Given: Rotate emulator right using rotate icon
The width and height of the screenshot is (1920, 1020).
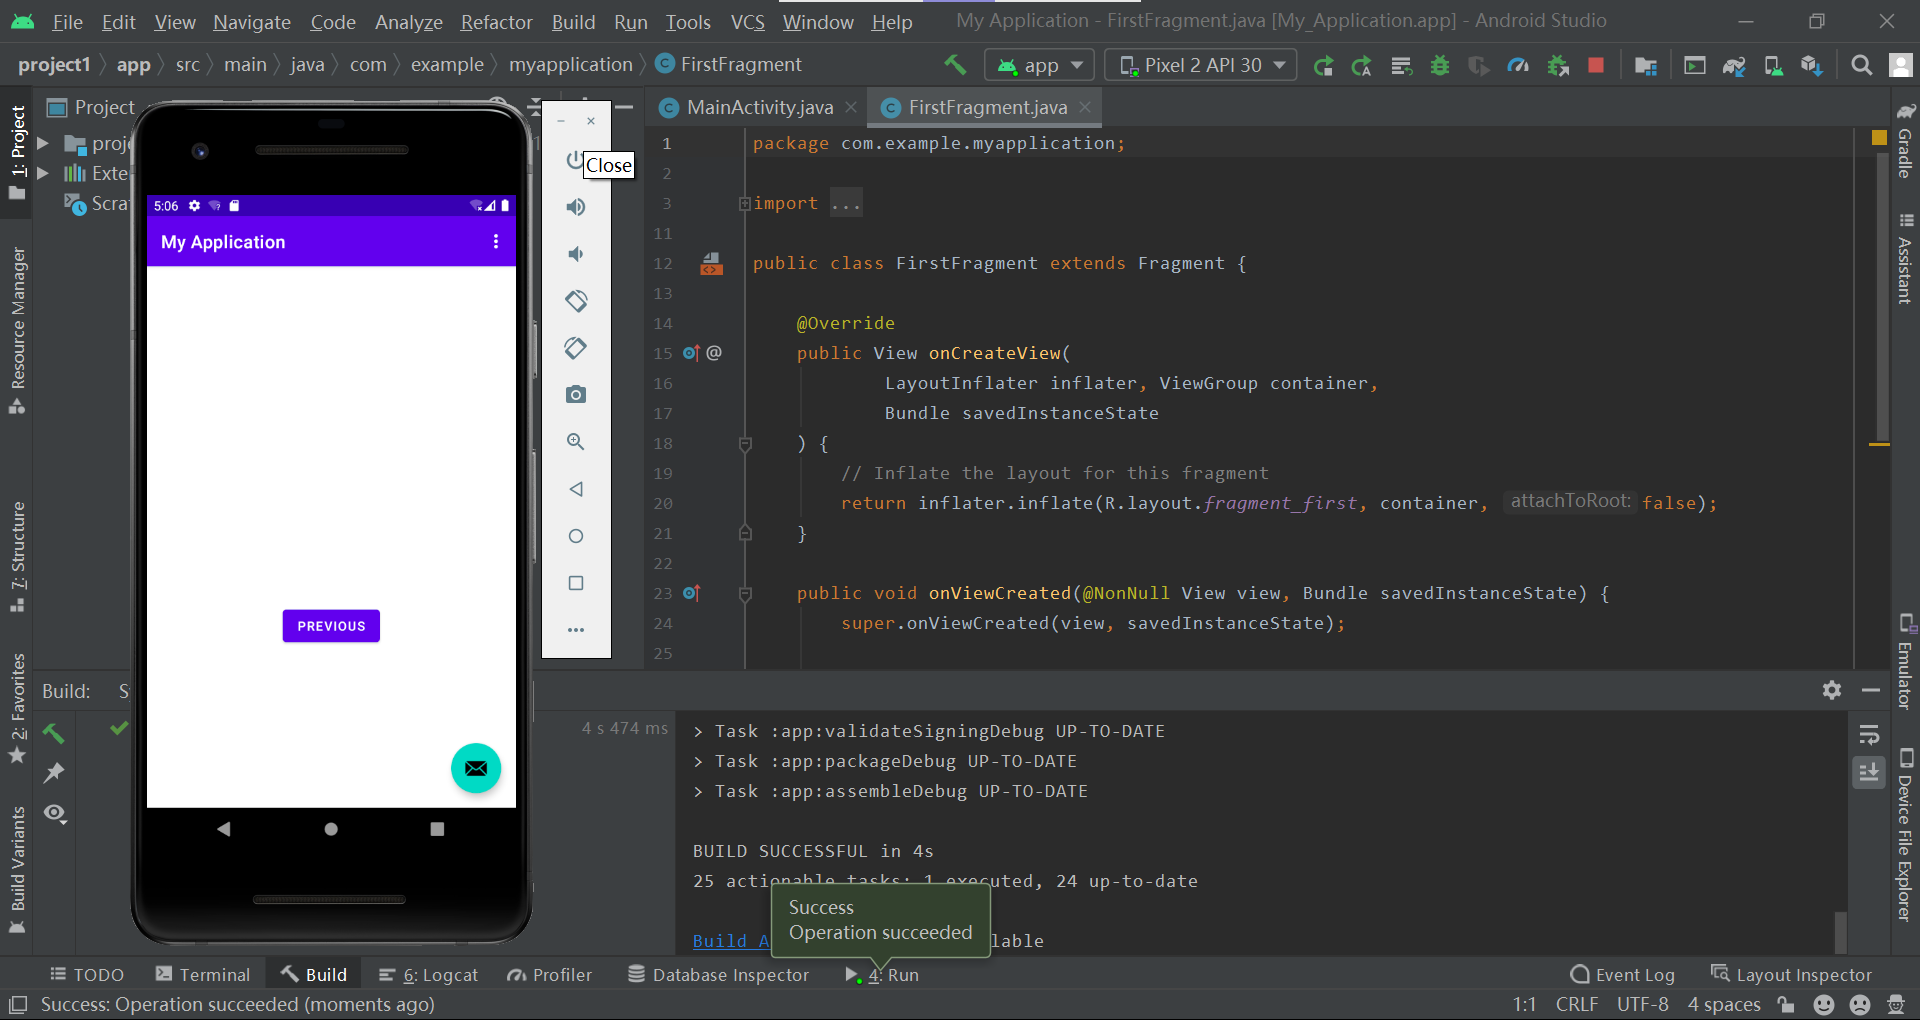Looking at the screenshot, I should pos(576,348).
